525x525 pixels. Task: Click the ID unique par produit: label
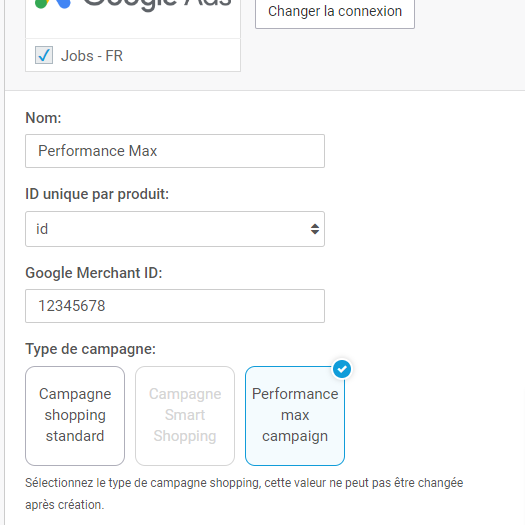click(97, 194)
